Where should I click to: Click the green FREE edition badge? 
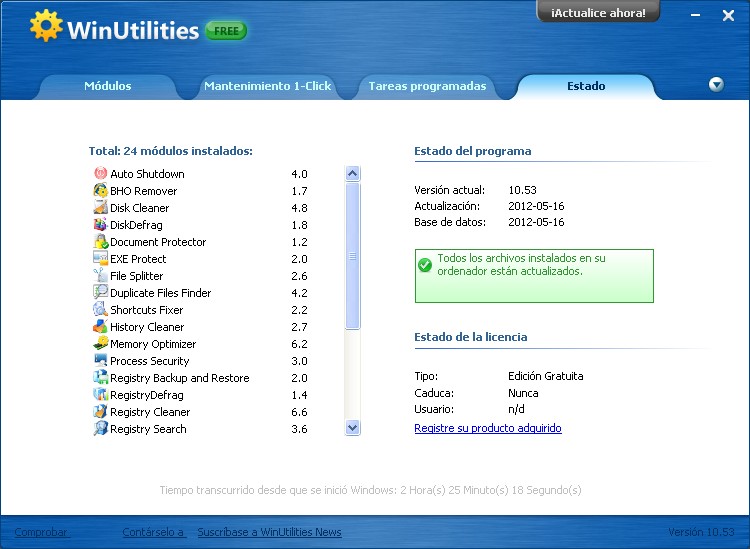coord(226,31)
